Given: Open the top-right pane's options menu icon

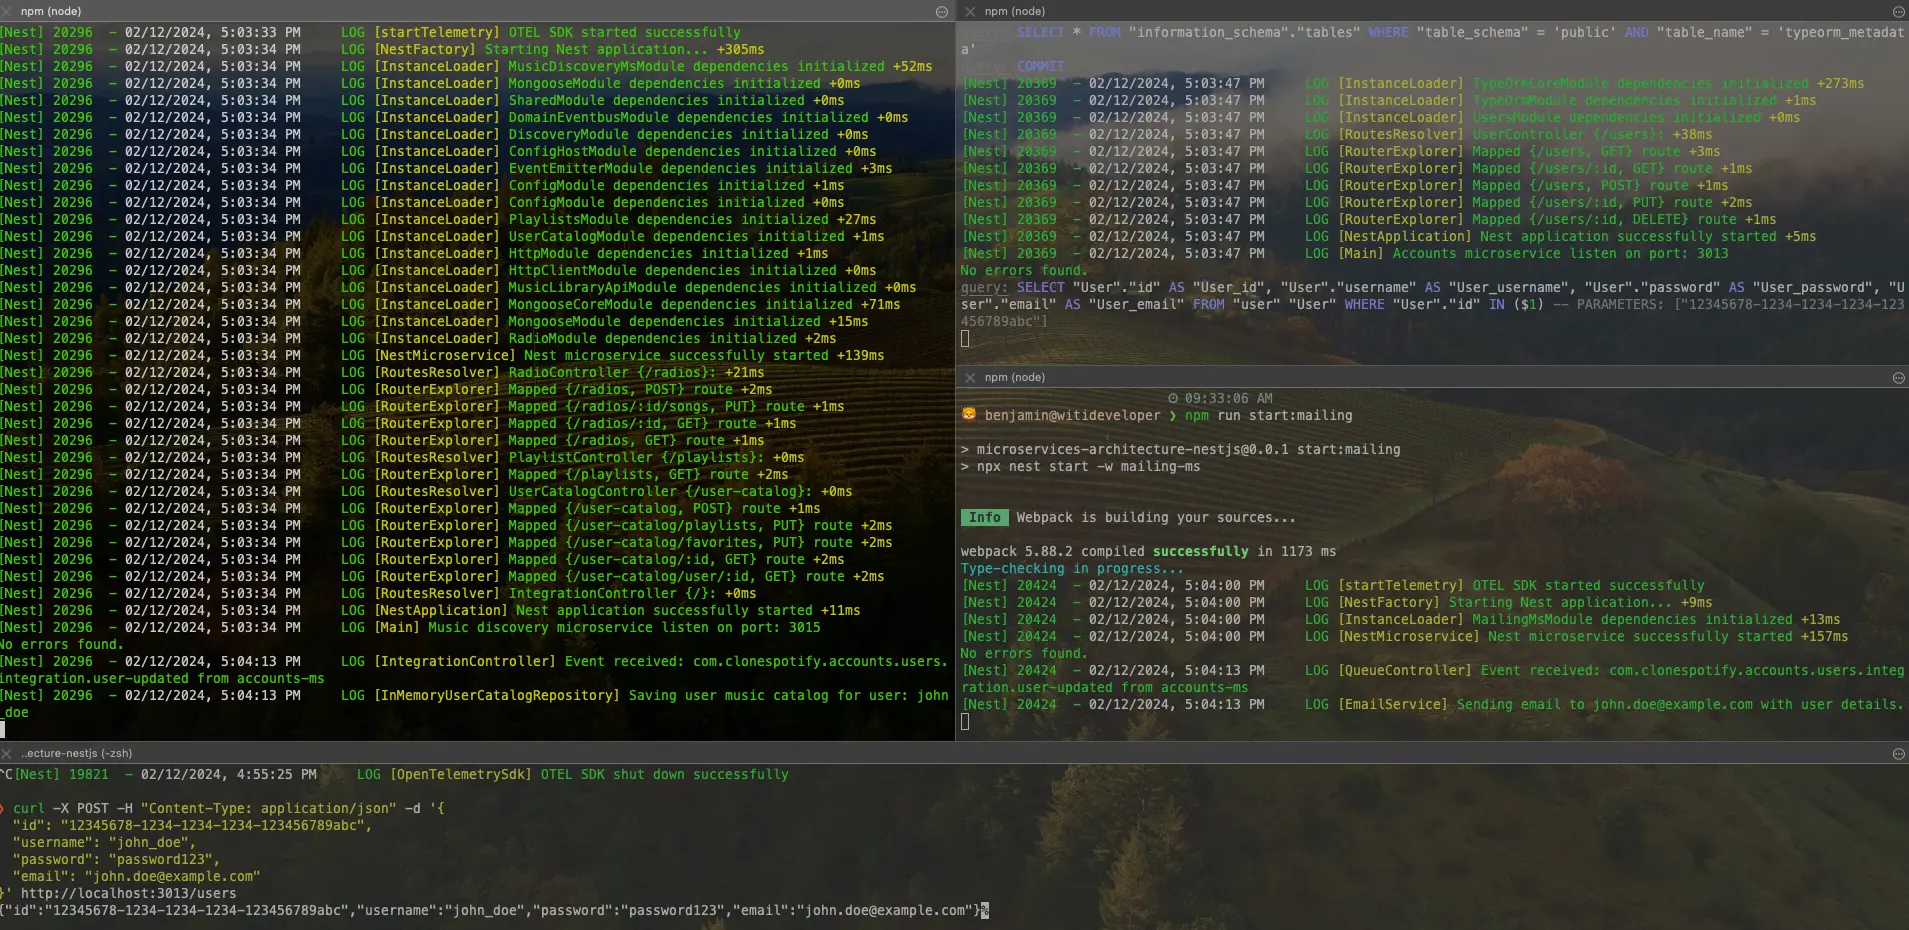Looking at the screenshot, I should [x=1898, y=11].
